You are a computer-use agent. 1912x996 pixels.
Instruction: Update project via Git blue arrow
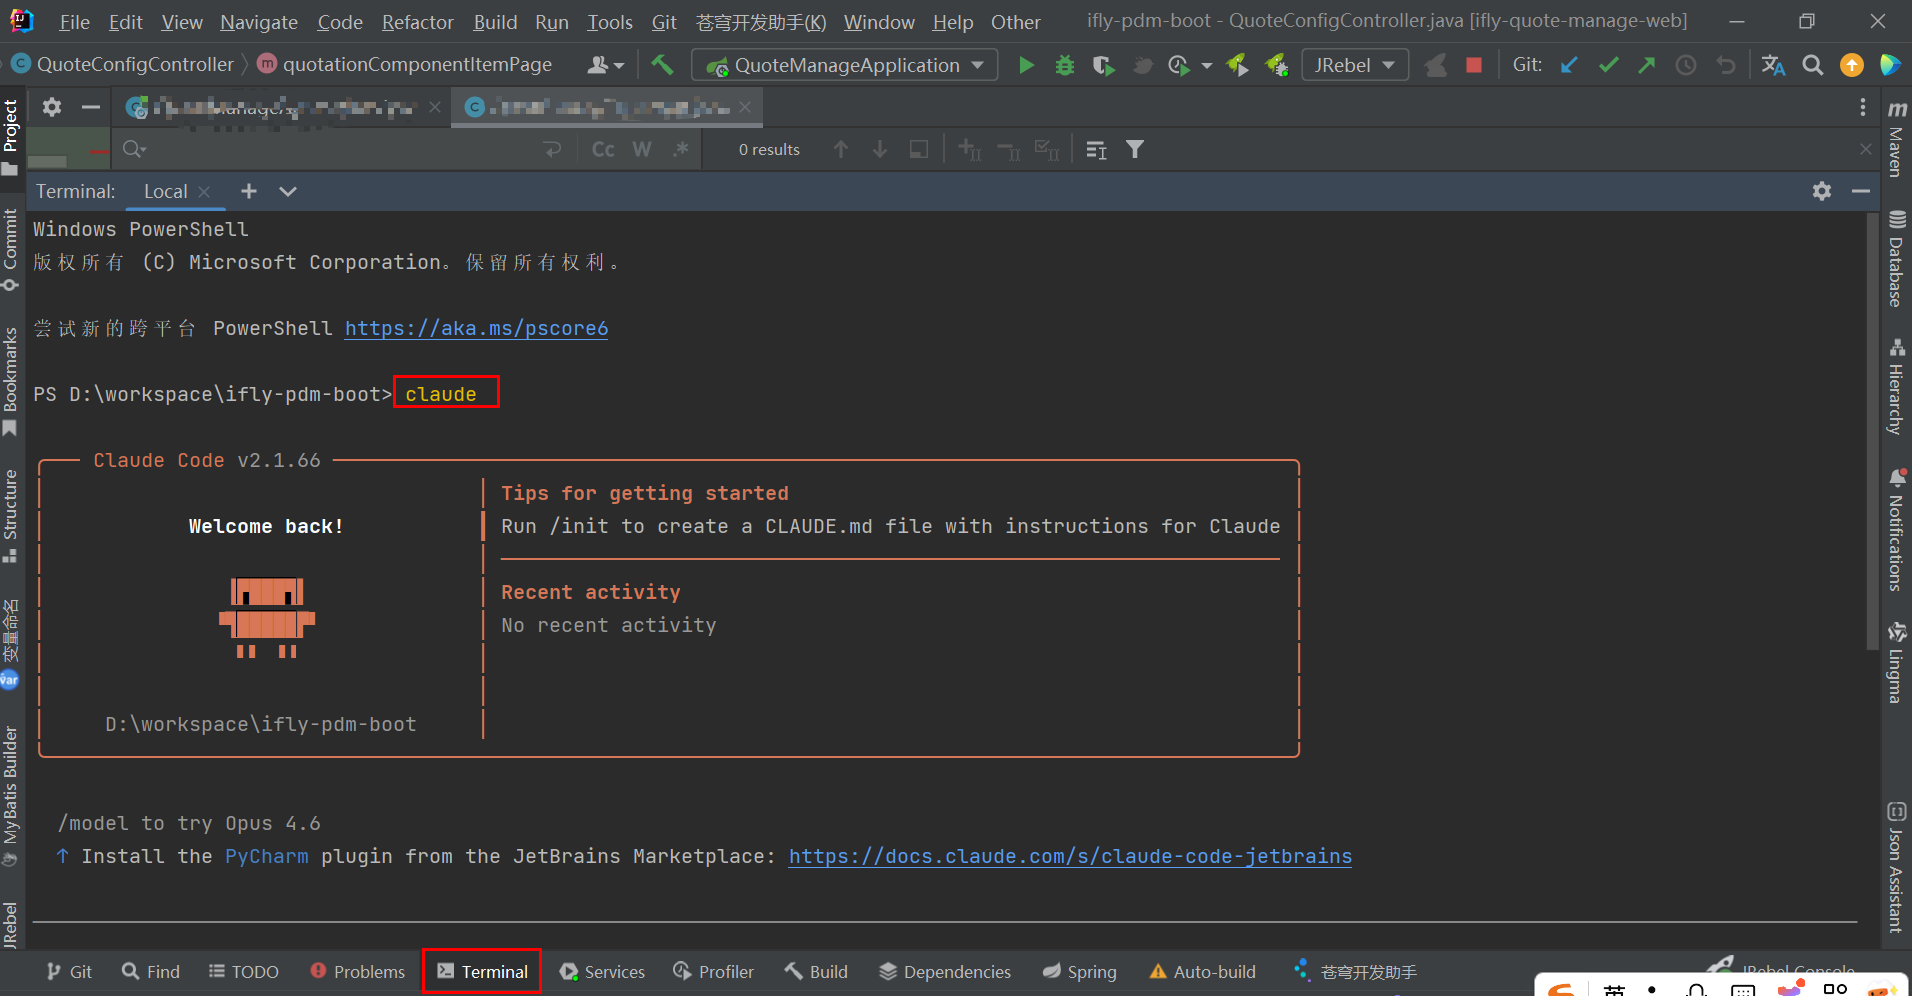[x=1569, y=65]
